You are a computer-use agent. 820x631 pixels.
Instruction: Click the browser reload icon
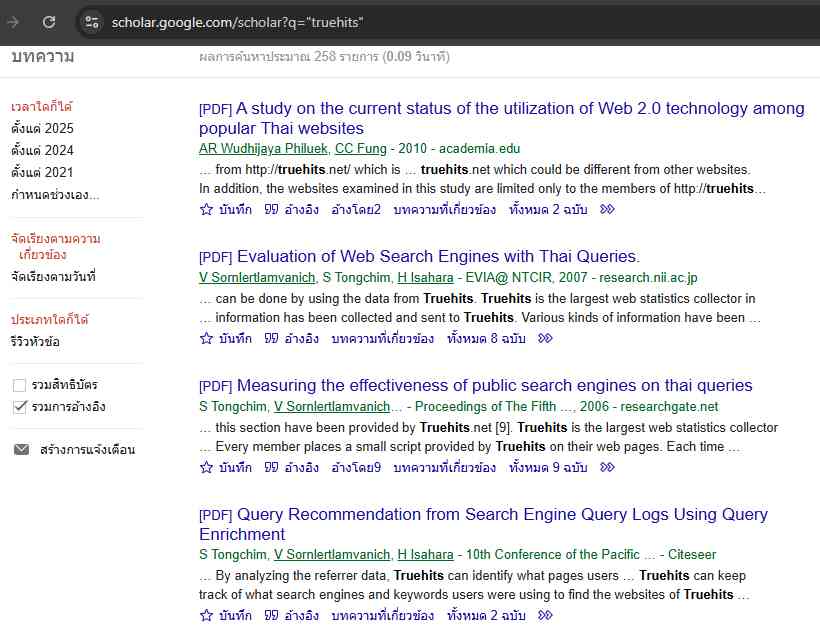[49, 22]
